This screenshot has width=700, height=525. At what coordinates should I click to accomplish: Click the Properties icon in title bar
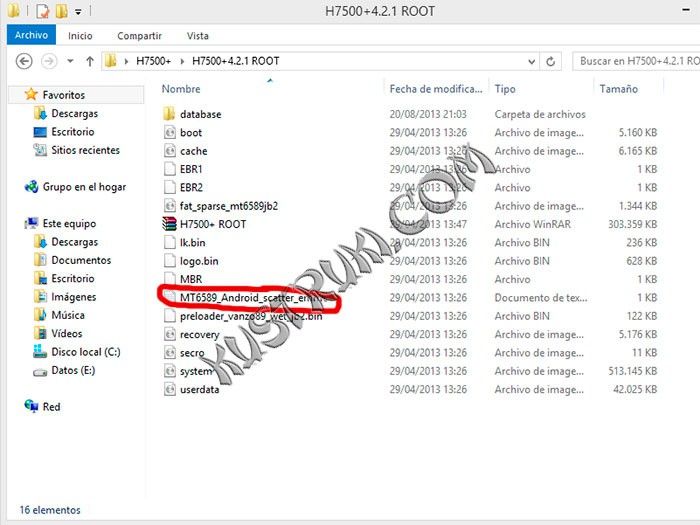pos(43,11)
